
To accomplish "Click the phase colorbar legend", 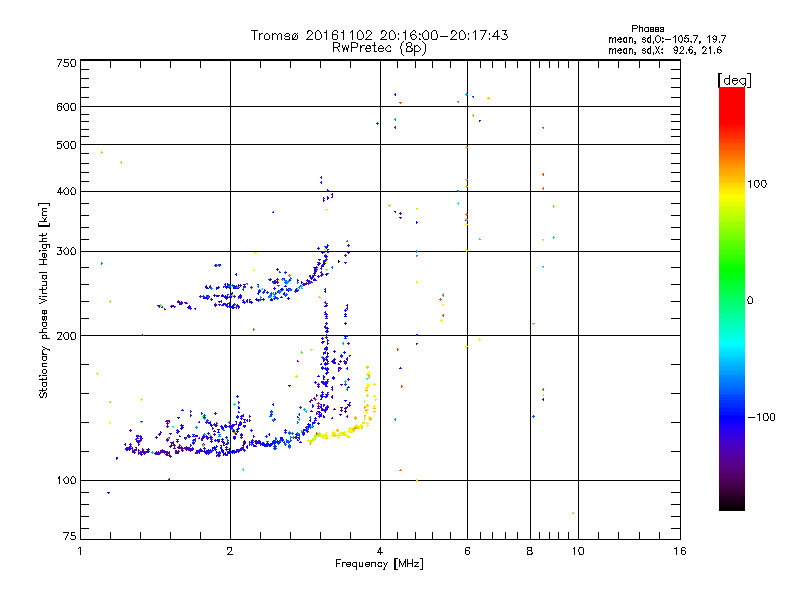I will pyautogui.click(x=732, y=298).
